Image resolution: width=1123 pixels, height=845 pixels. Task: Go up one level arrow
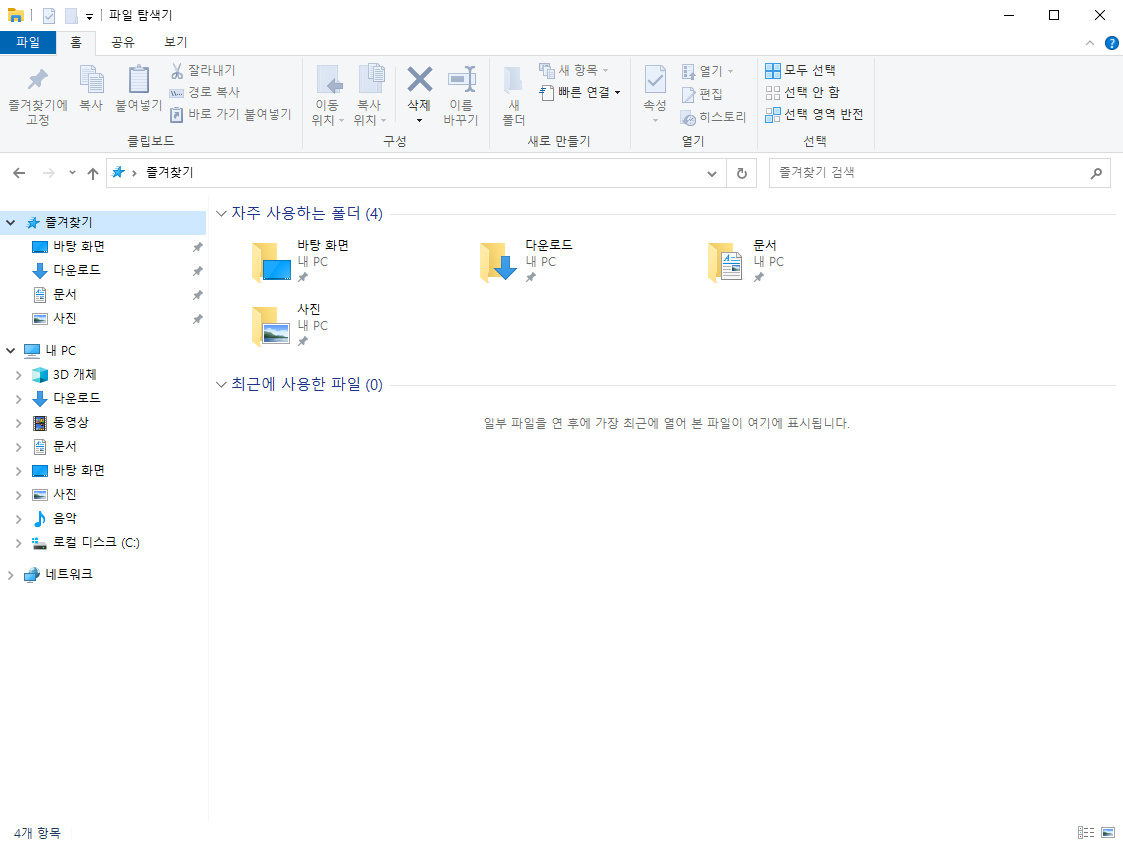(92, 173)
